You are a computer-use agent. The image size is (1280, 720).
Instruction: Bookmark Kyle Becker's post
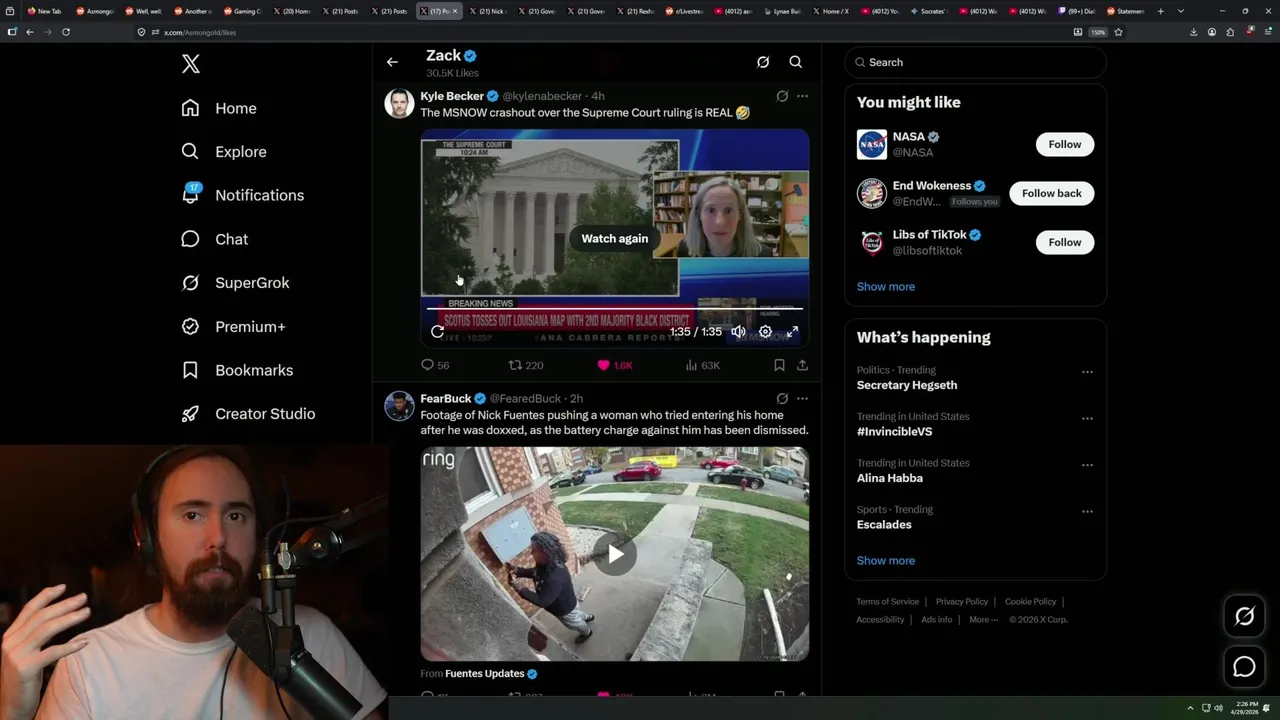[779, 365]
